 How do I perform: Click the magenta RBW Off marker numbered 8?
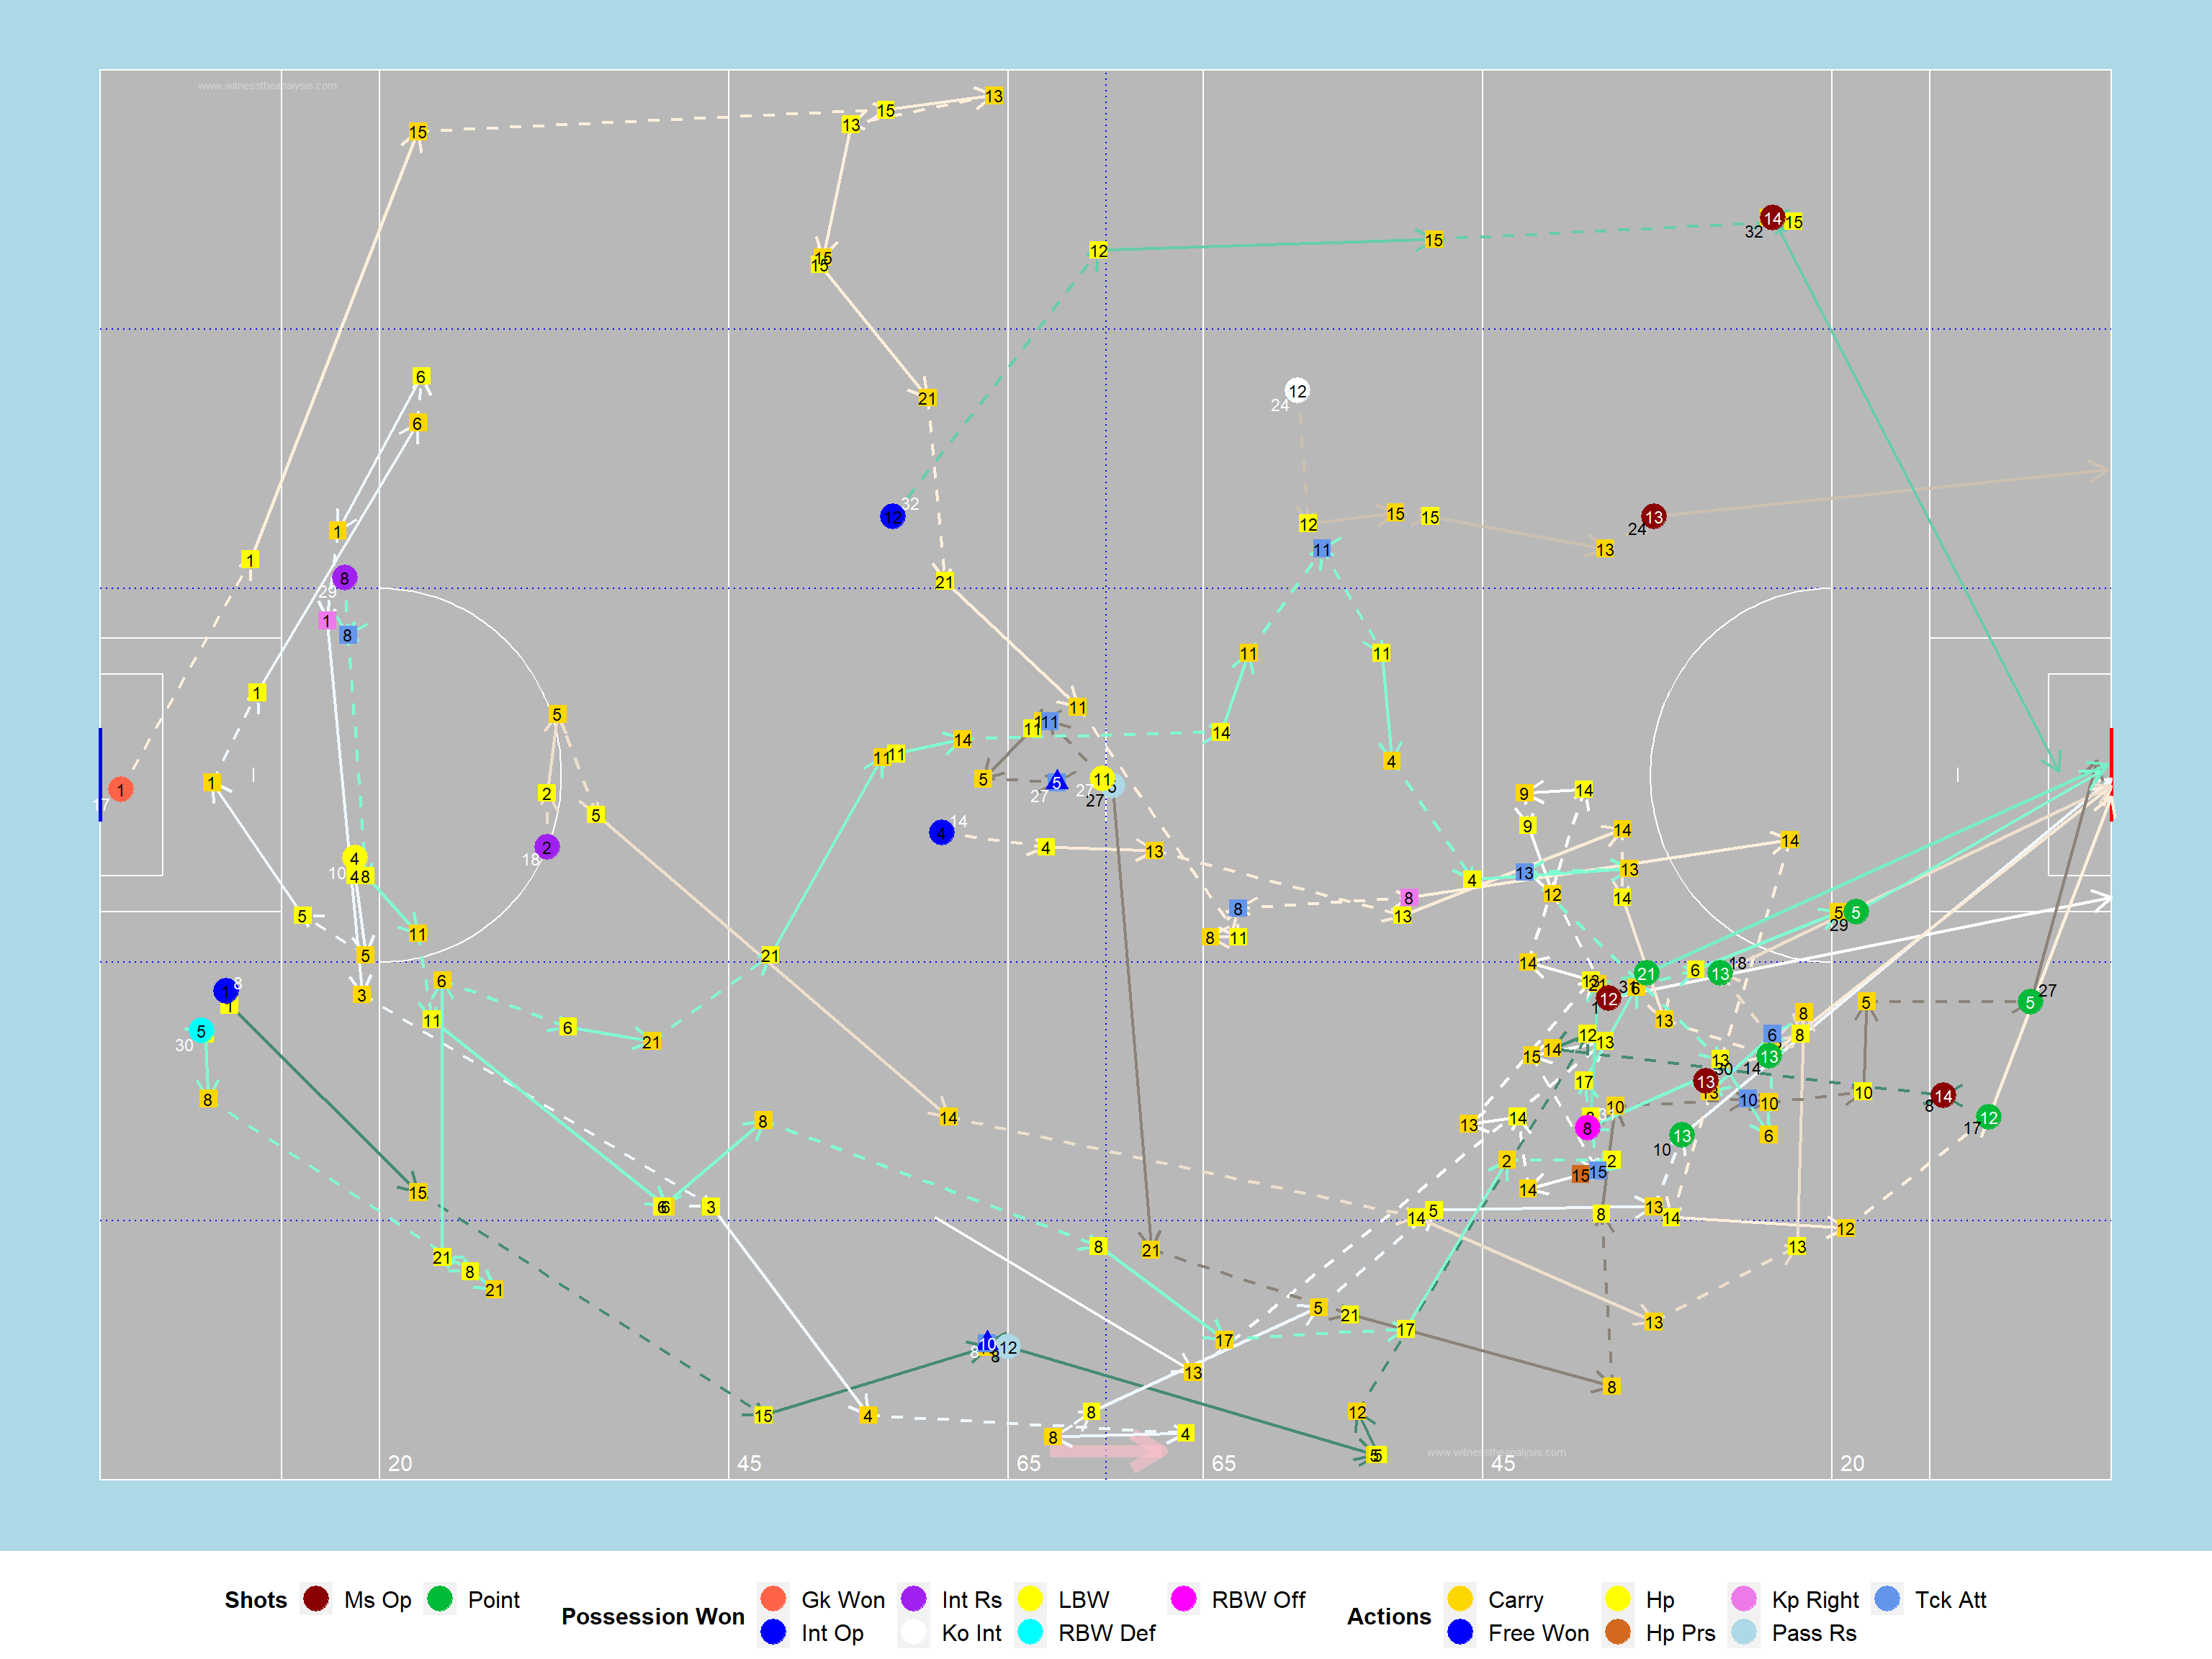1587,1128
